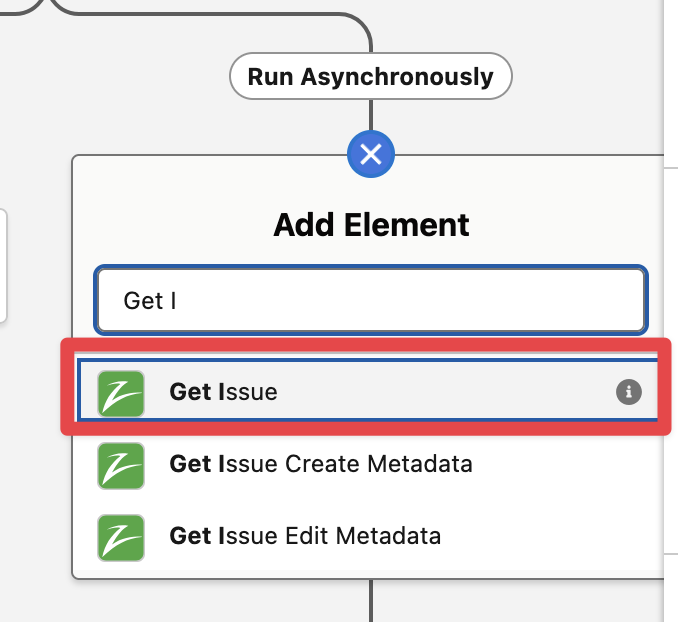678x622 pixels.
Task: Click blank area right of Get Issue Edit Metadata
Action: pos(549,536)
